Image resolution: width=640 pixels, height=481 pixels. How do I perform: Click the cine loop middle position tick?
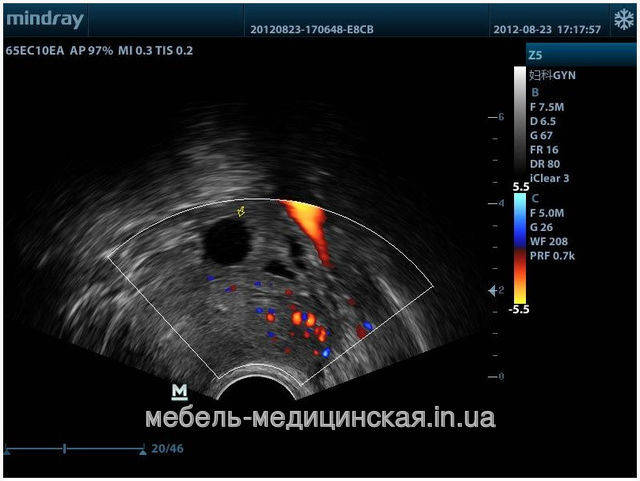(65, 448)
